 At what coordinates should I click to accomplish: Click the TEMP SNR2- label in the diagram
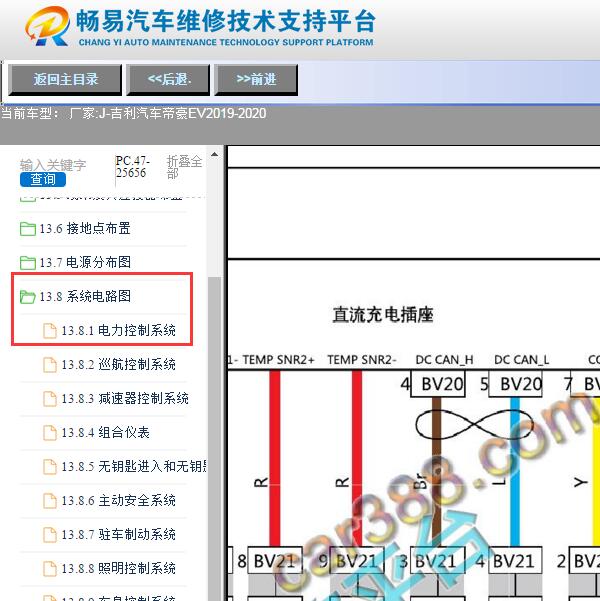pyautogui.click(x=362, y=360)
